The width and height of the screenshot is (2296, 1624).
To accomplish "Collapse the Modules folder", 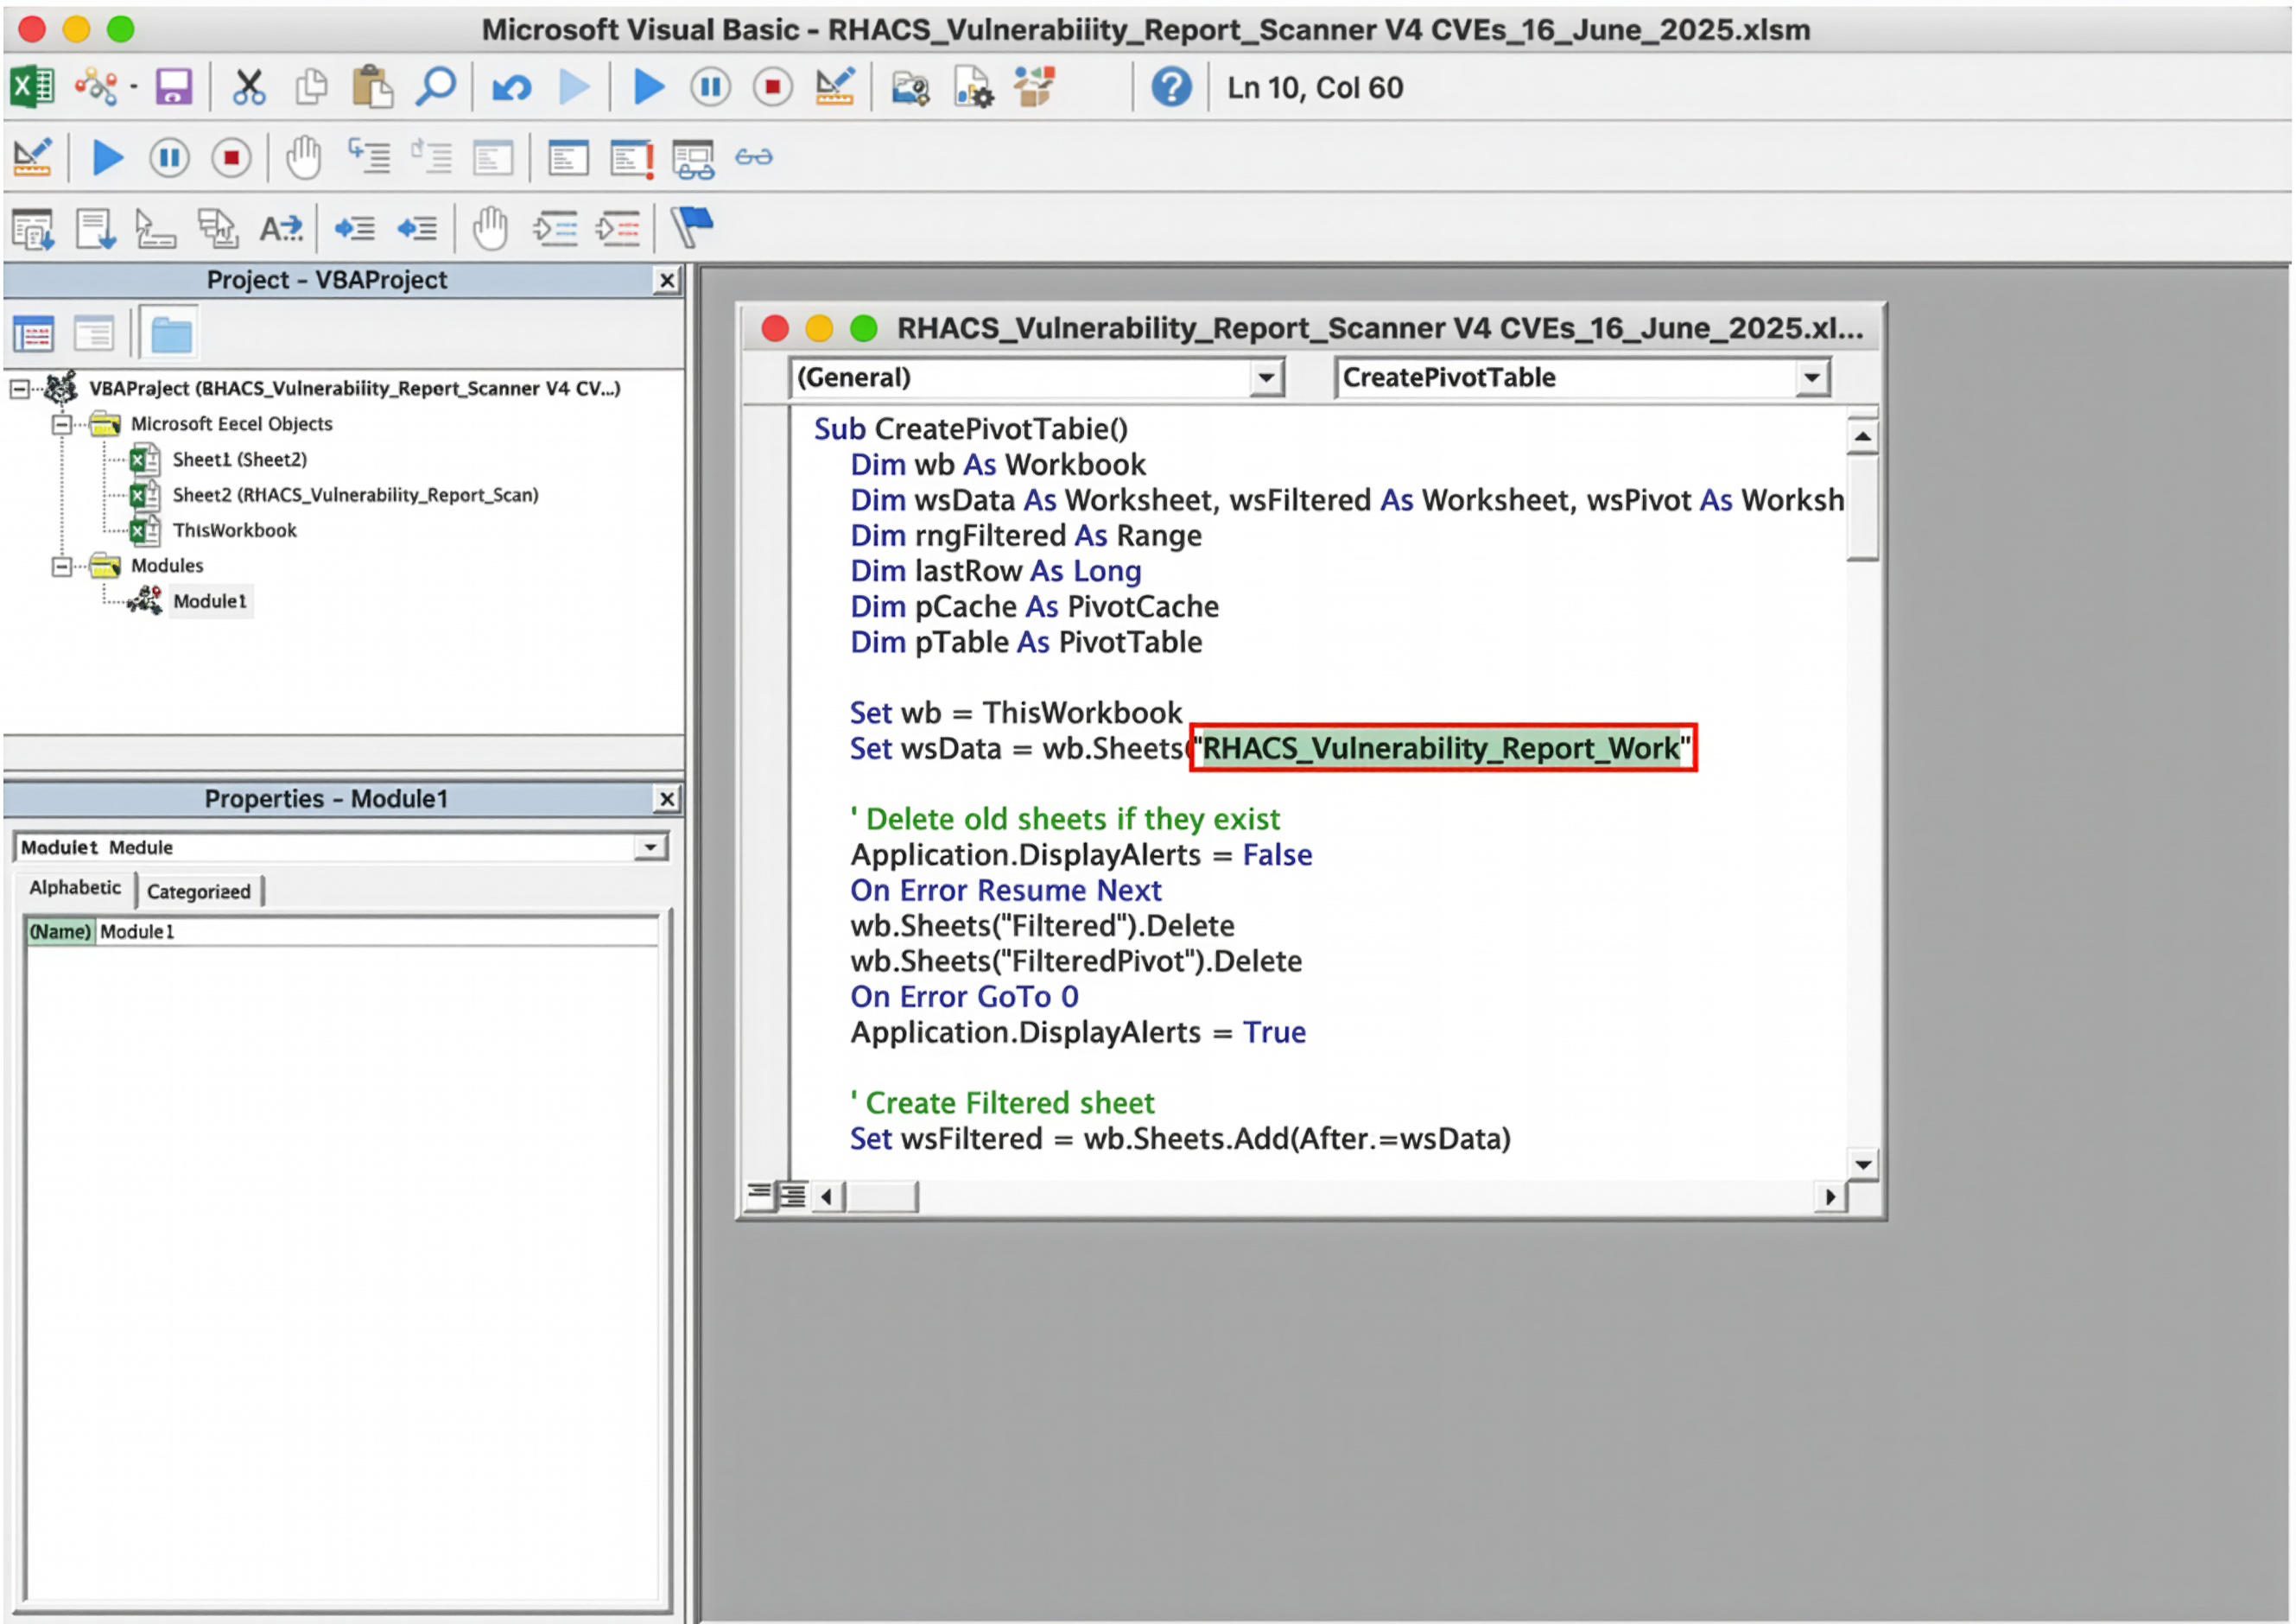I will 62,567.
